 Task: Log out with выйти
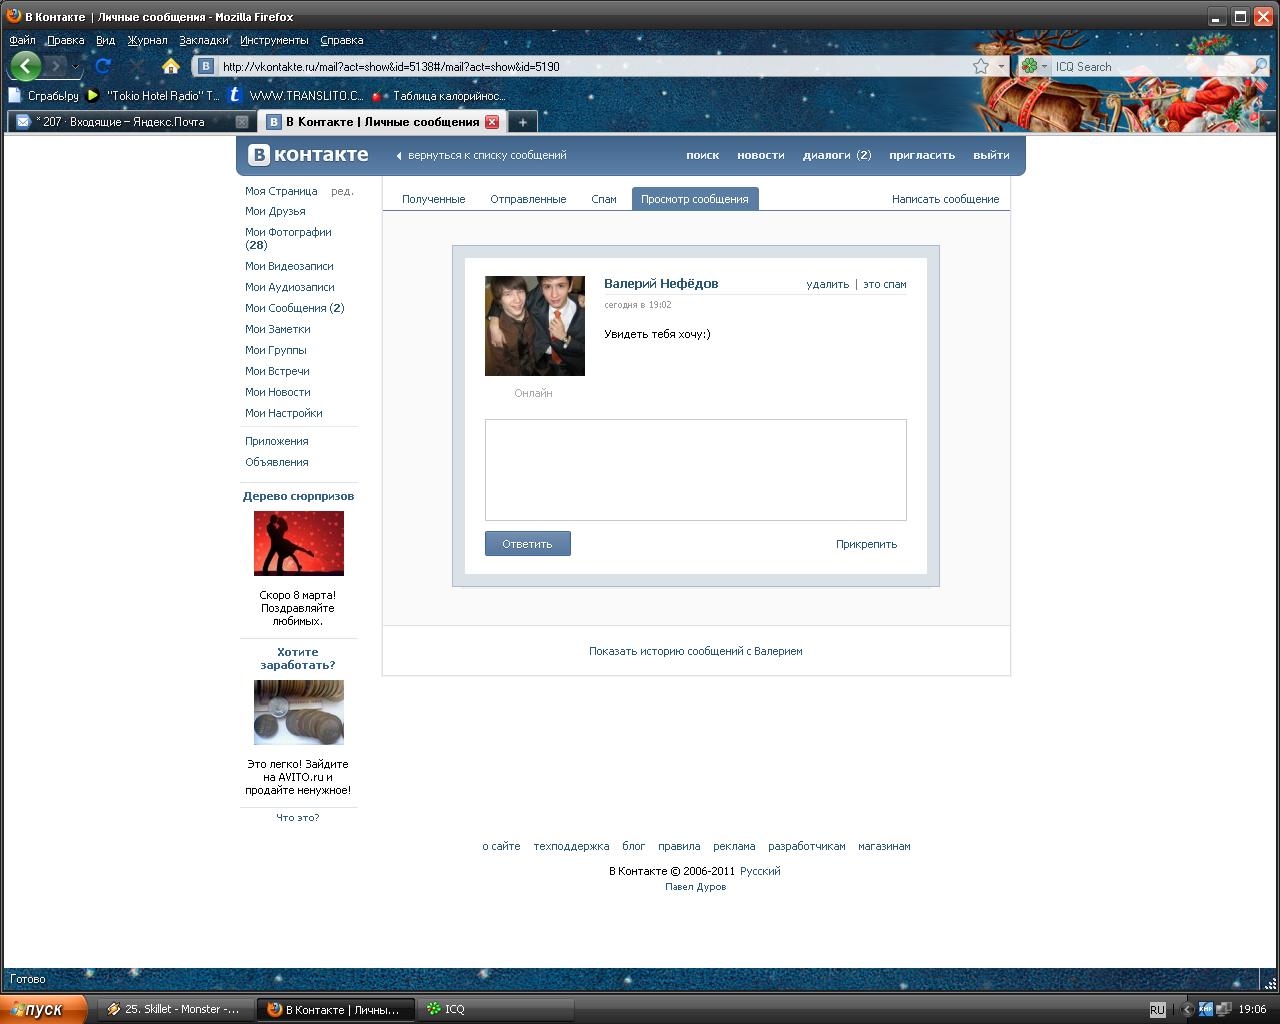click(x=991, y=155)
